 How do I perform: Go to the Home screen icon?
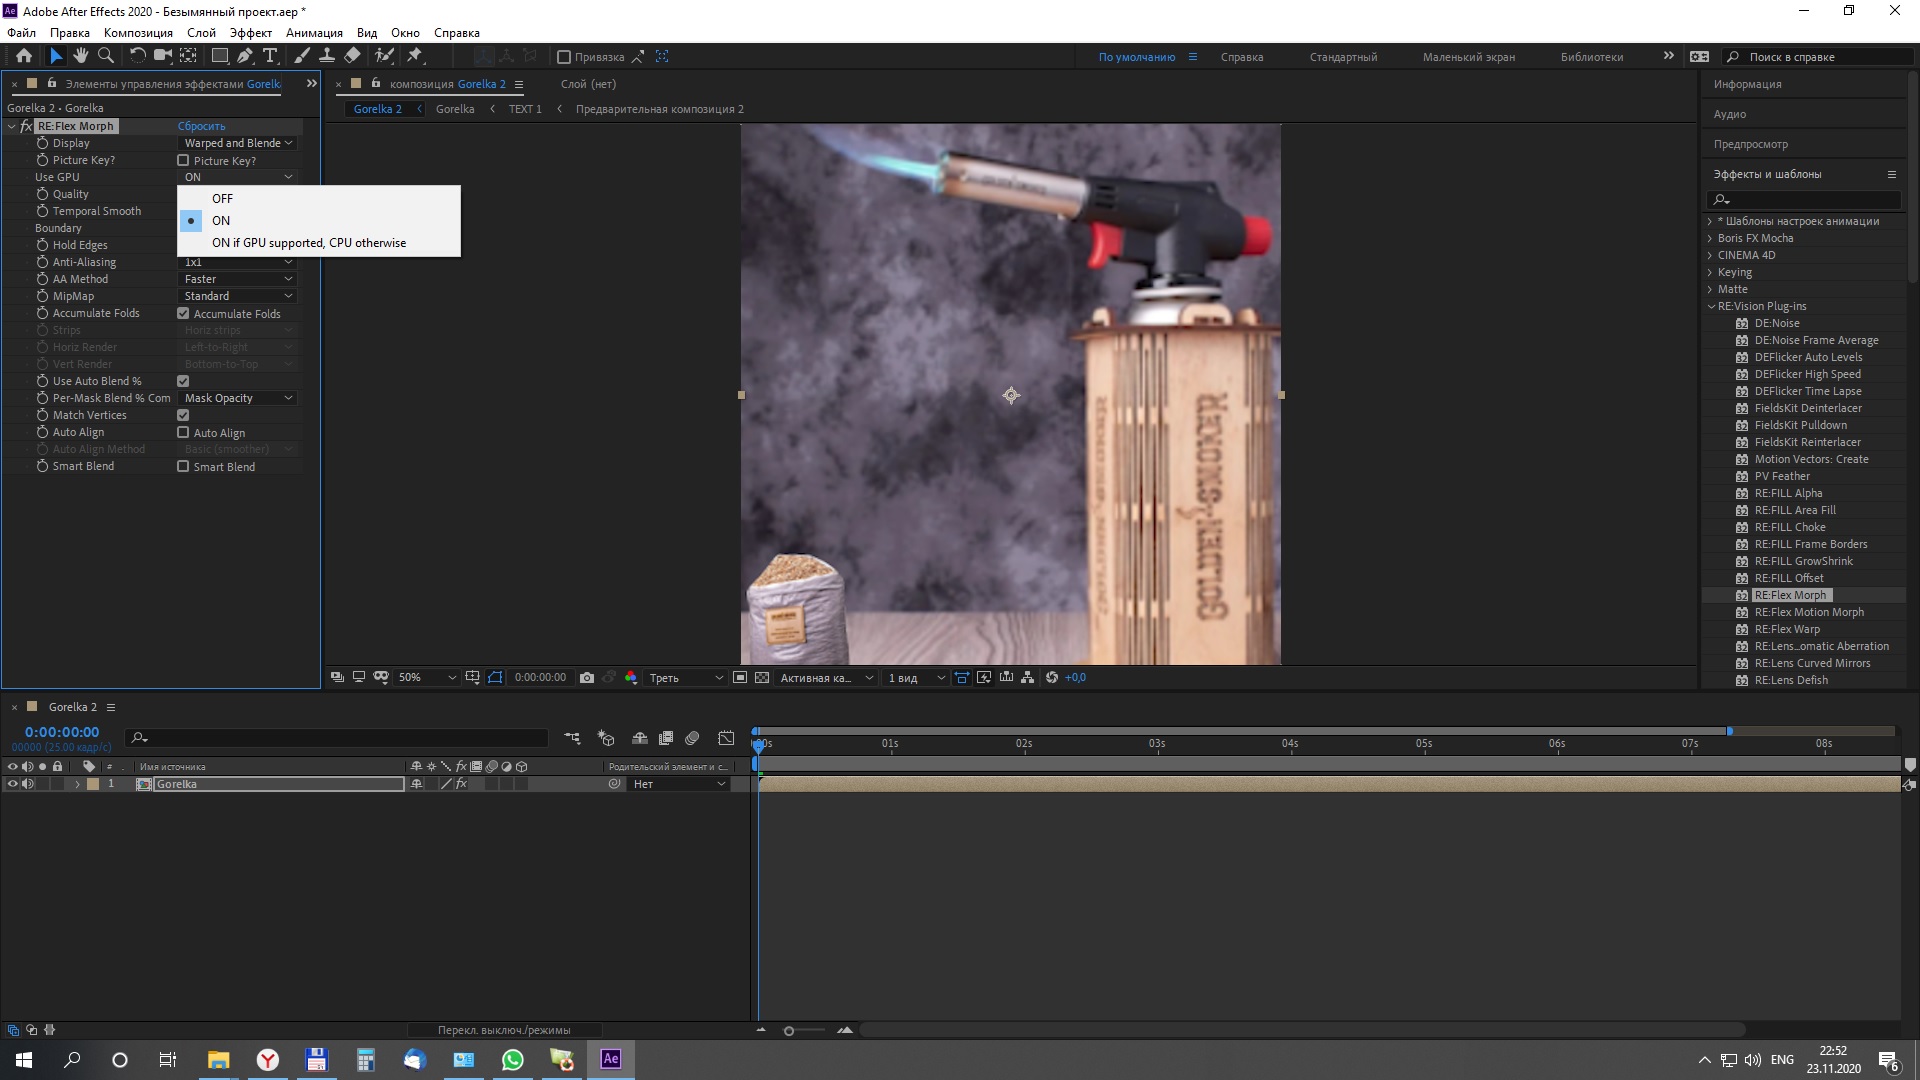pos(24,56)
